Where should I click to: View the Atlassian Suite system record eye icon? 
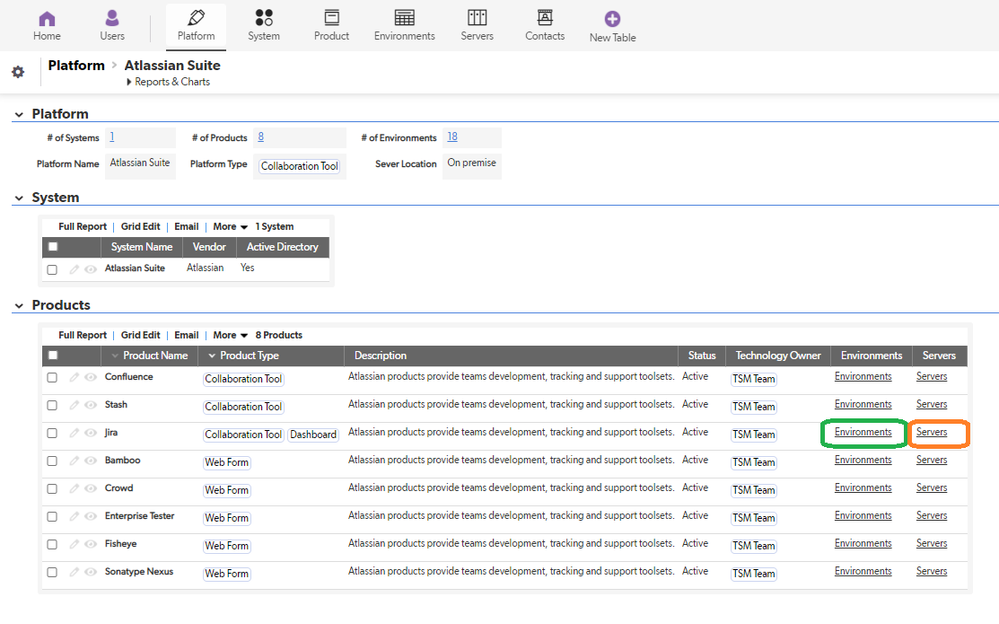(90, 269)
